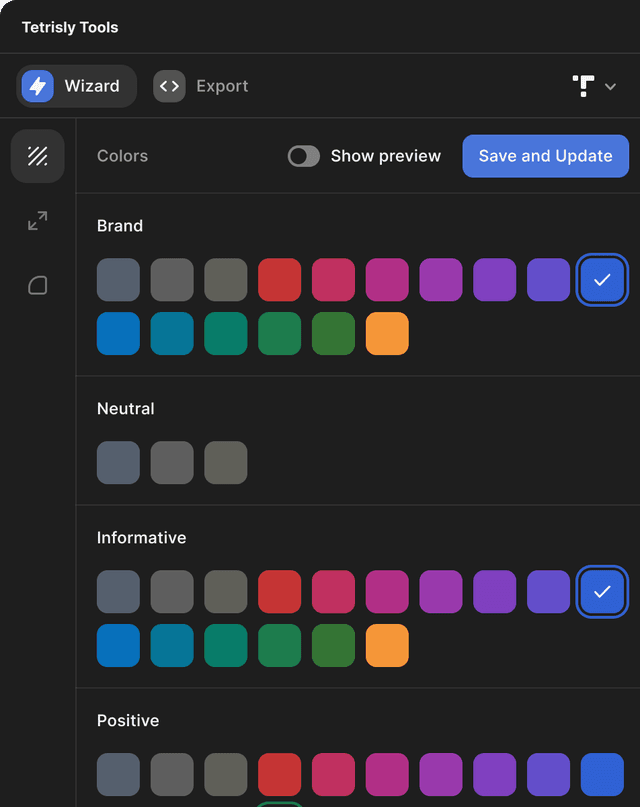Expand the Tetrisly theme dropdown chevron
This screenshot has width=640, height=807.
point(610,86)
